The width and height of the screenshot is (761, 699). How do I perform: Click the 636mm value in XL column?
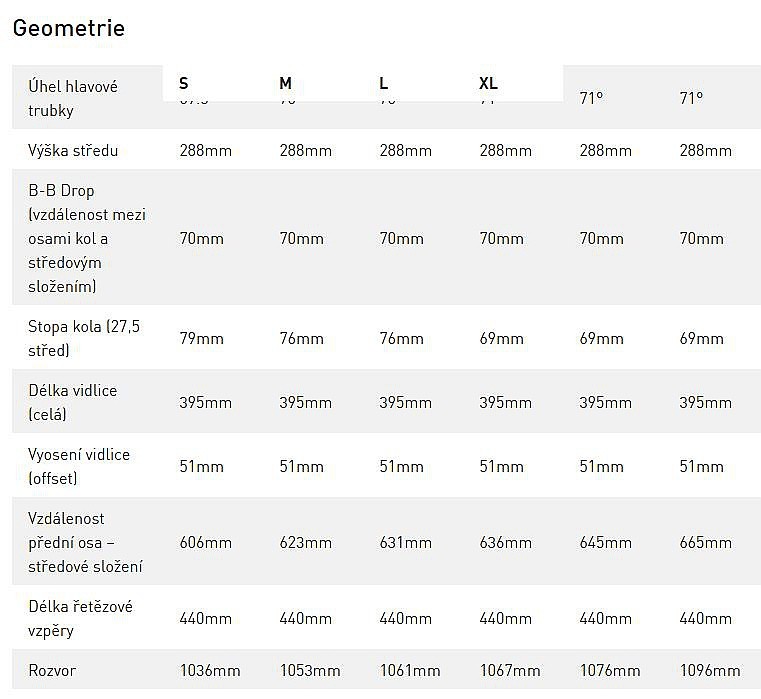click(505, 543)
